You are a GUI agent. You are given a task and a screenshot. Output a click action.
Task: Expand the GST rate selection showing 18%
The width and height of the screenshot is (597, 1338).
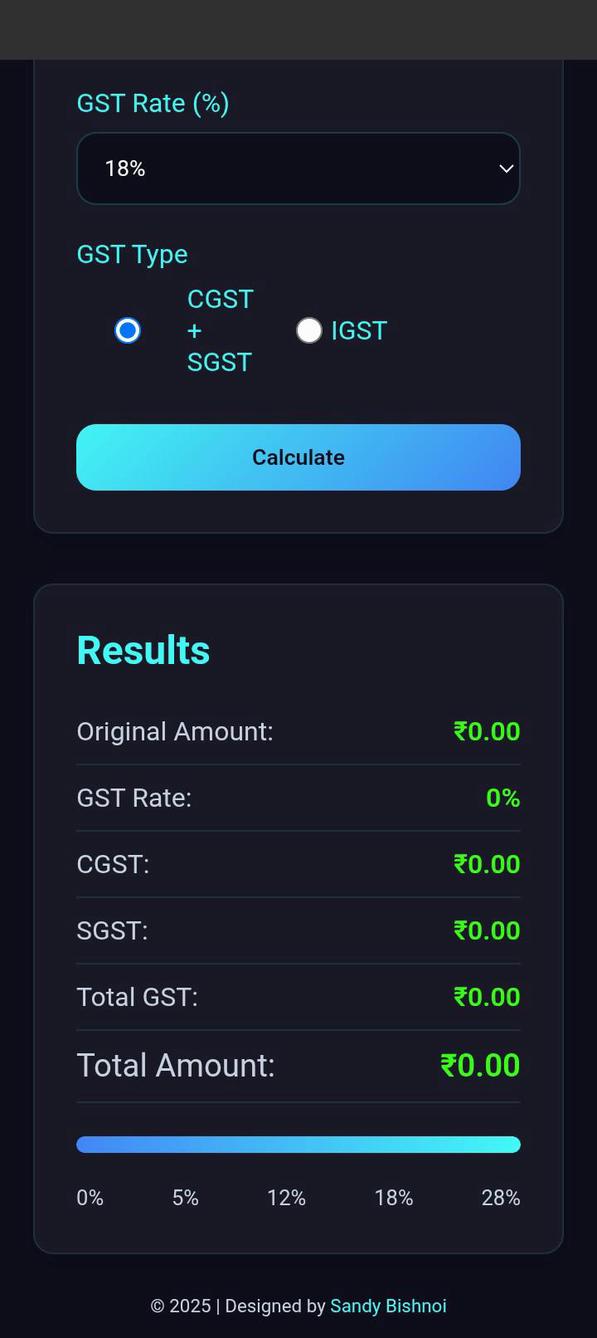(298, 168)
